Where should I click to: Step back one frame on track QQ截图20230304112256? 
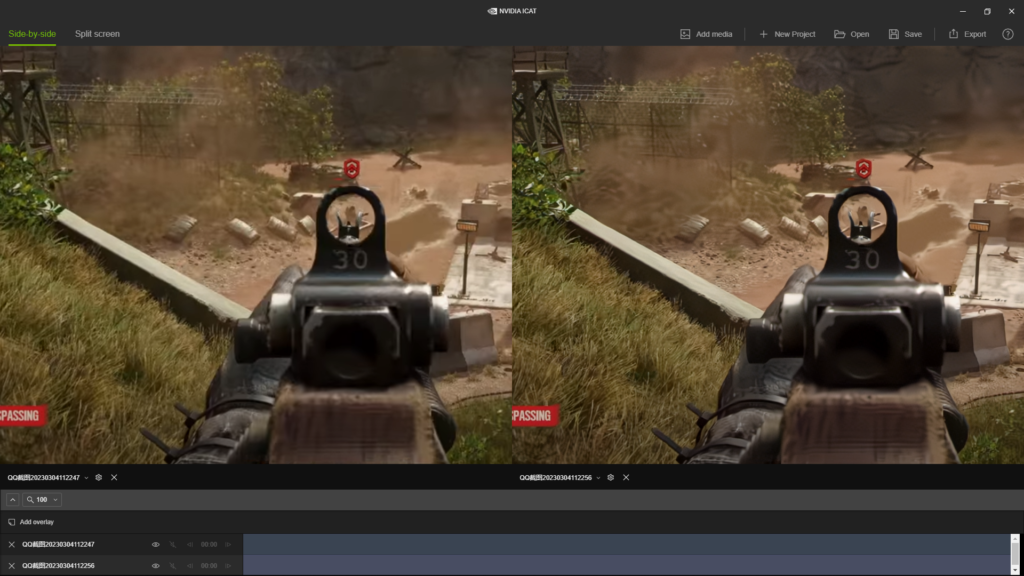pyautogui.click(x=190, y=566)
